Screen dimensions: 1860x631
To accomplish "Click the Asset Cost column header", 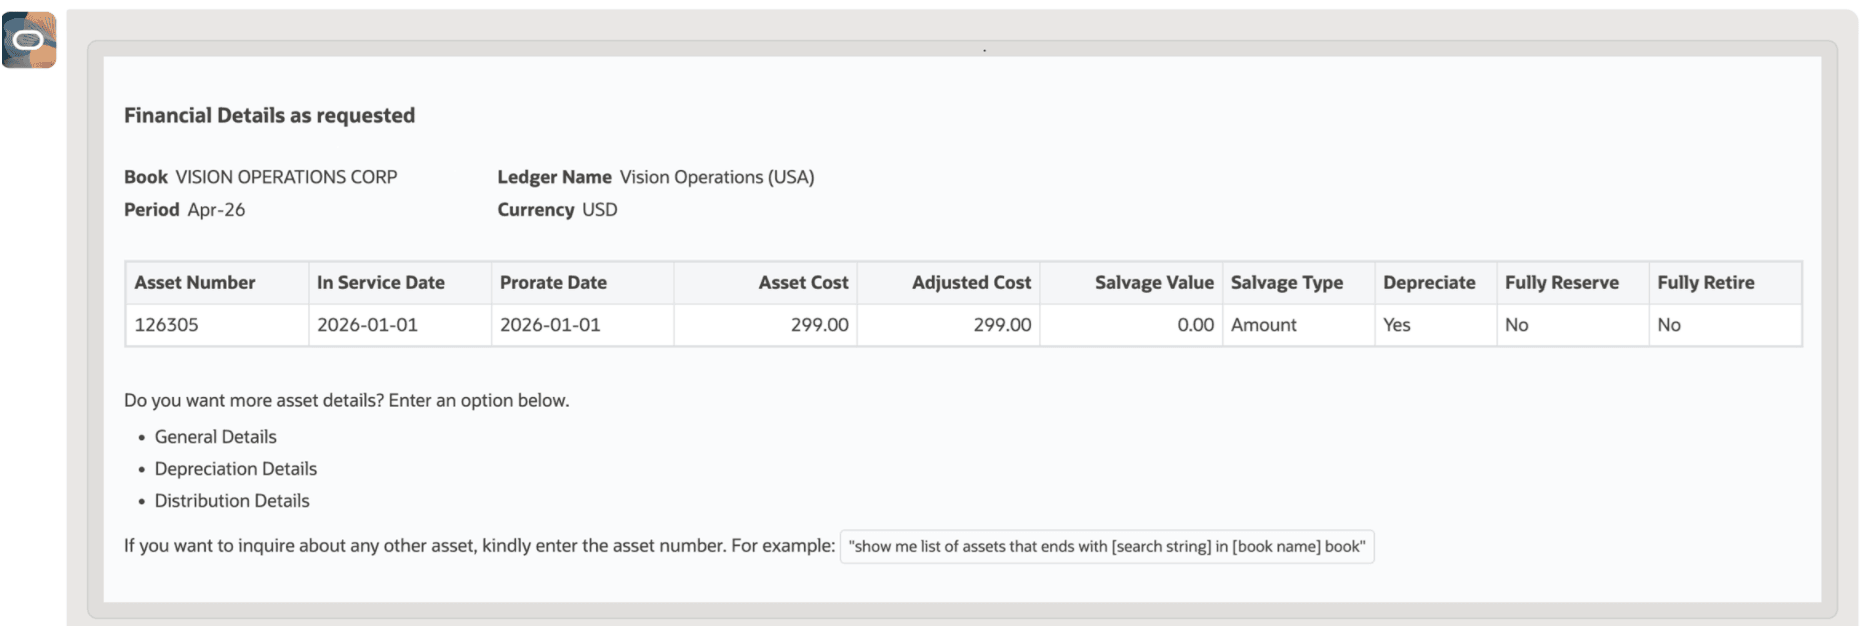I will (x=765, y=283).
